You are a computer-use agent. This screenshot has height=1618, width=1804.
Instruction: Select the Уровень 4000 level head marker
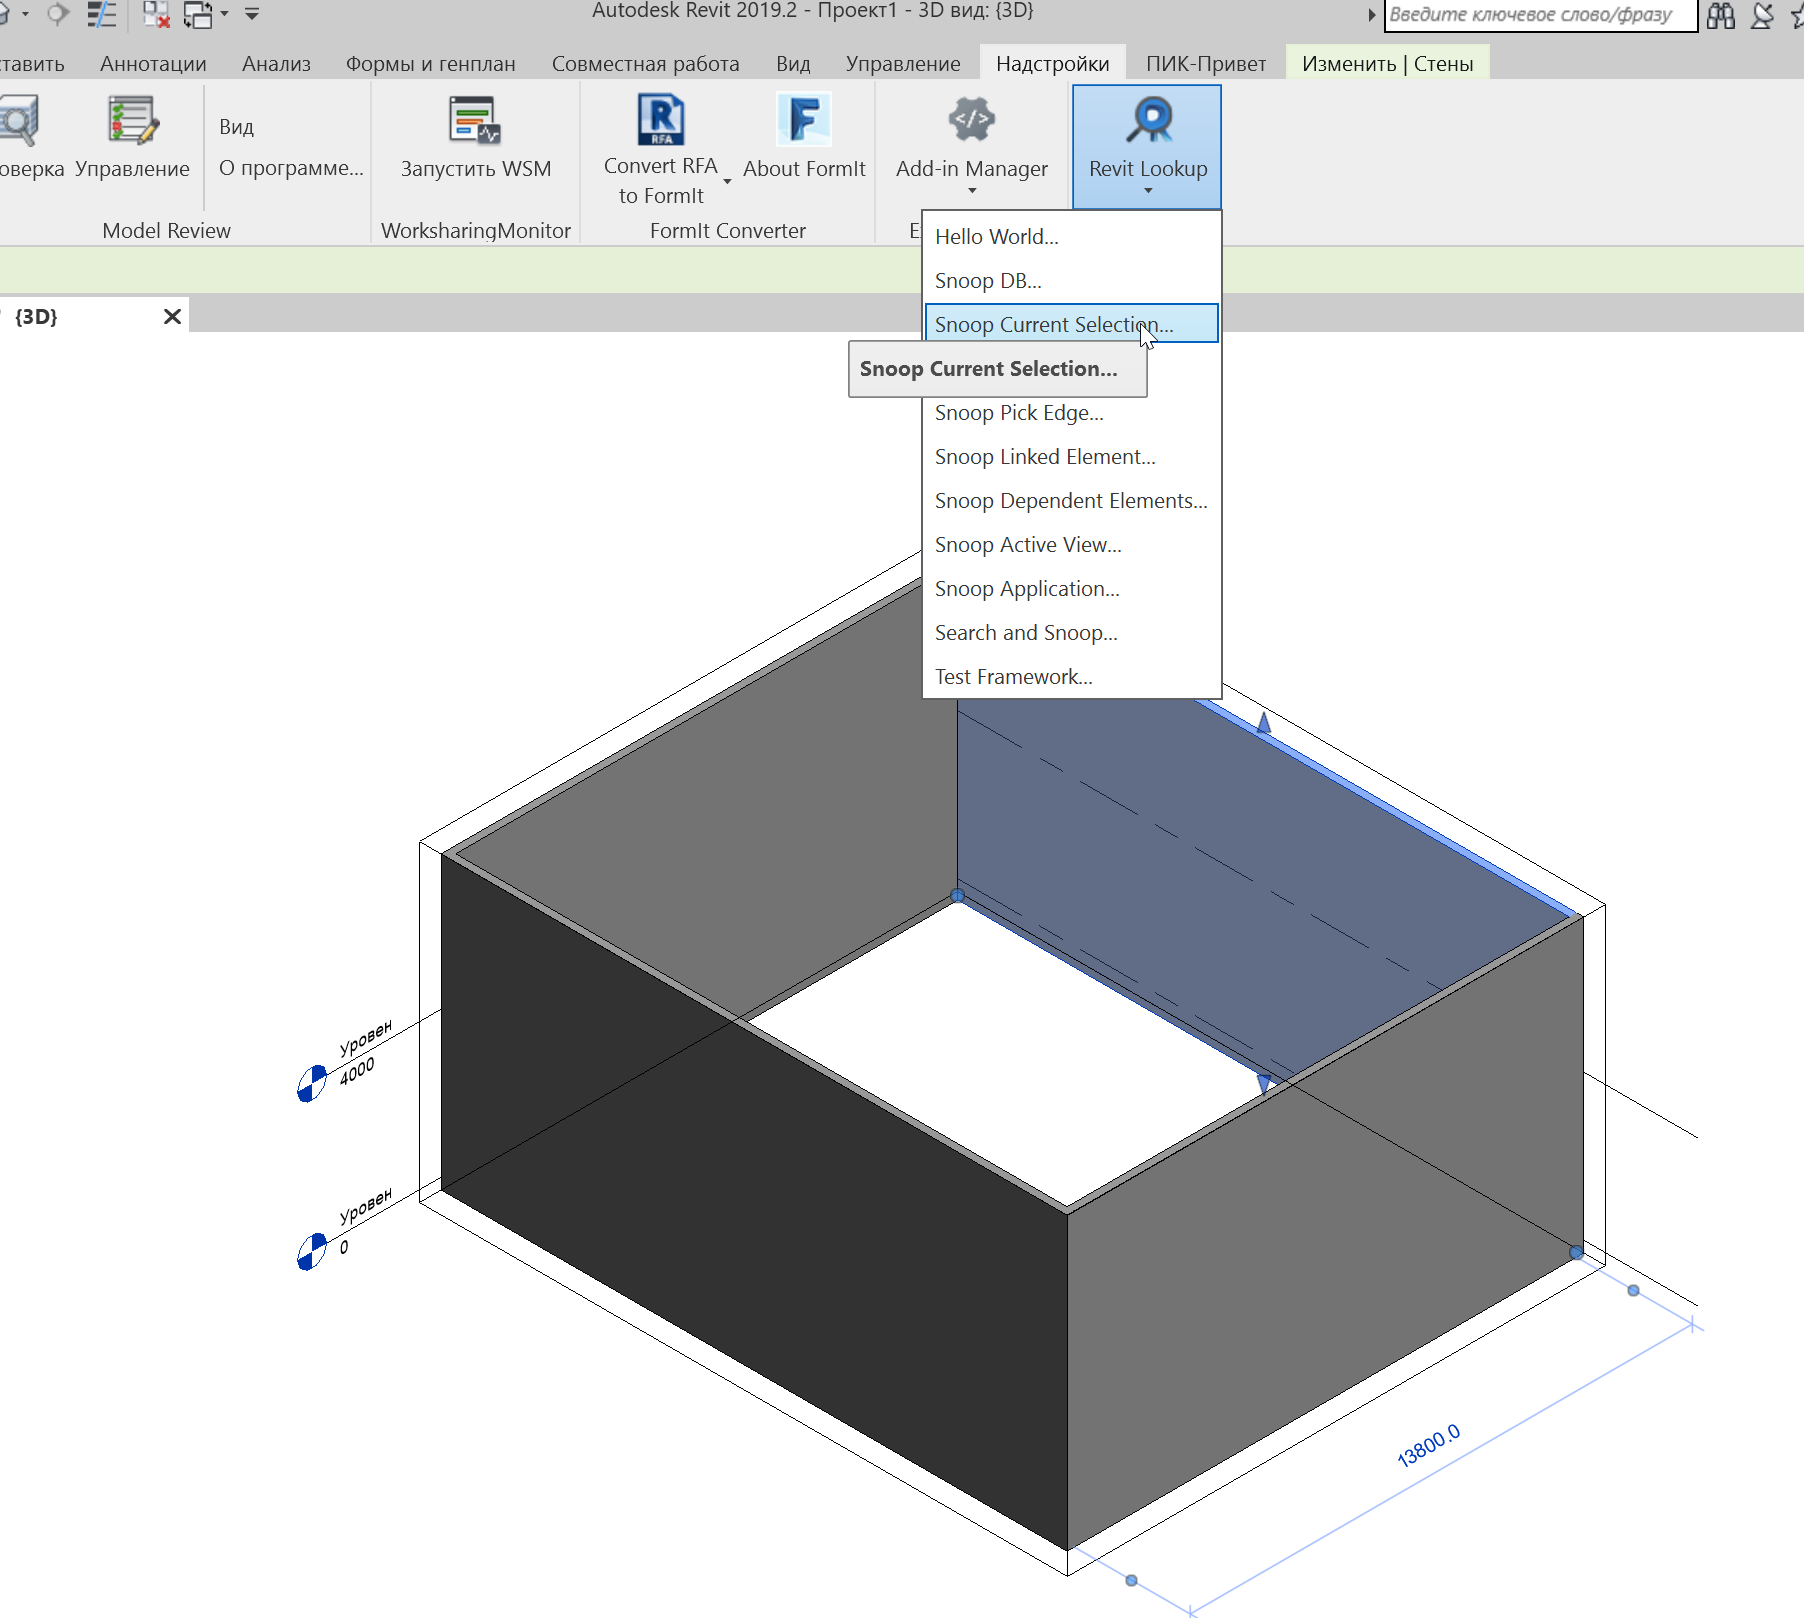[x=312, y=1083]
